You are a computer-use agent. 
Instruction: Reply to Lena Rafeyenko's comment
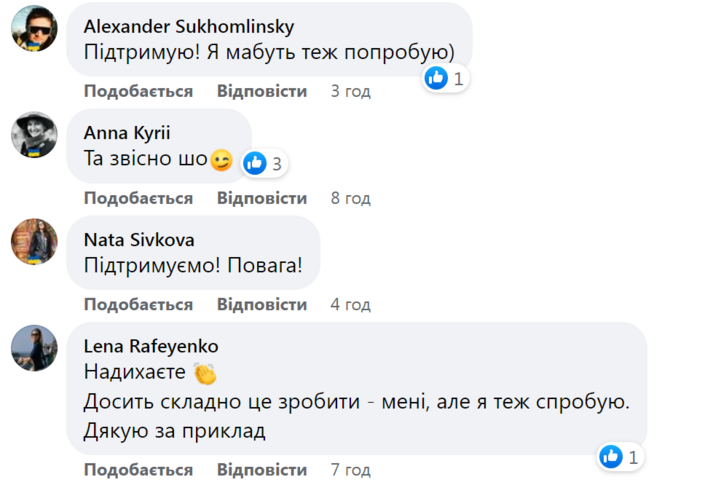pyautogui.click(x=262, y=470)
